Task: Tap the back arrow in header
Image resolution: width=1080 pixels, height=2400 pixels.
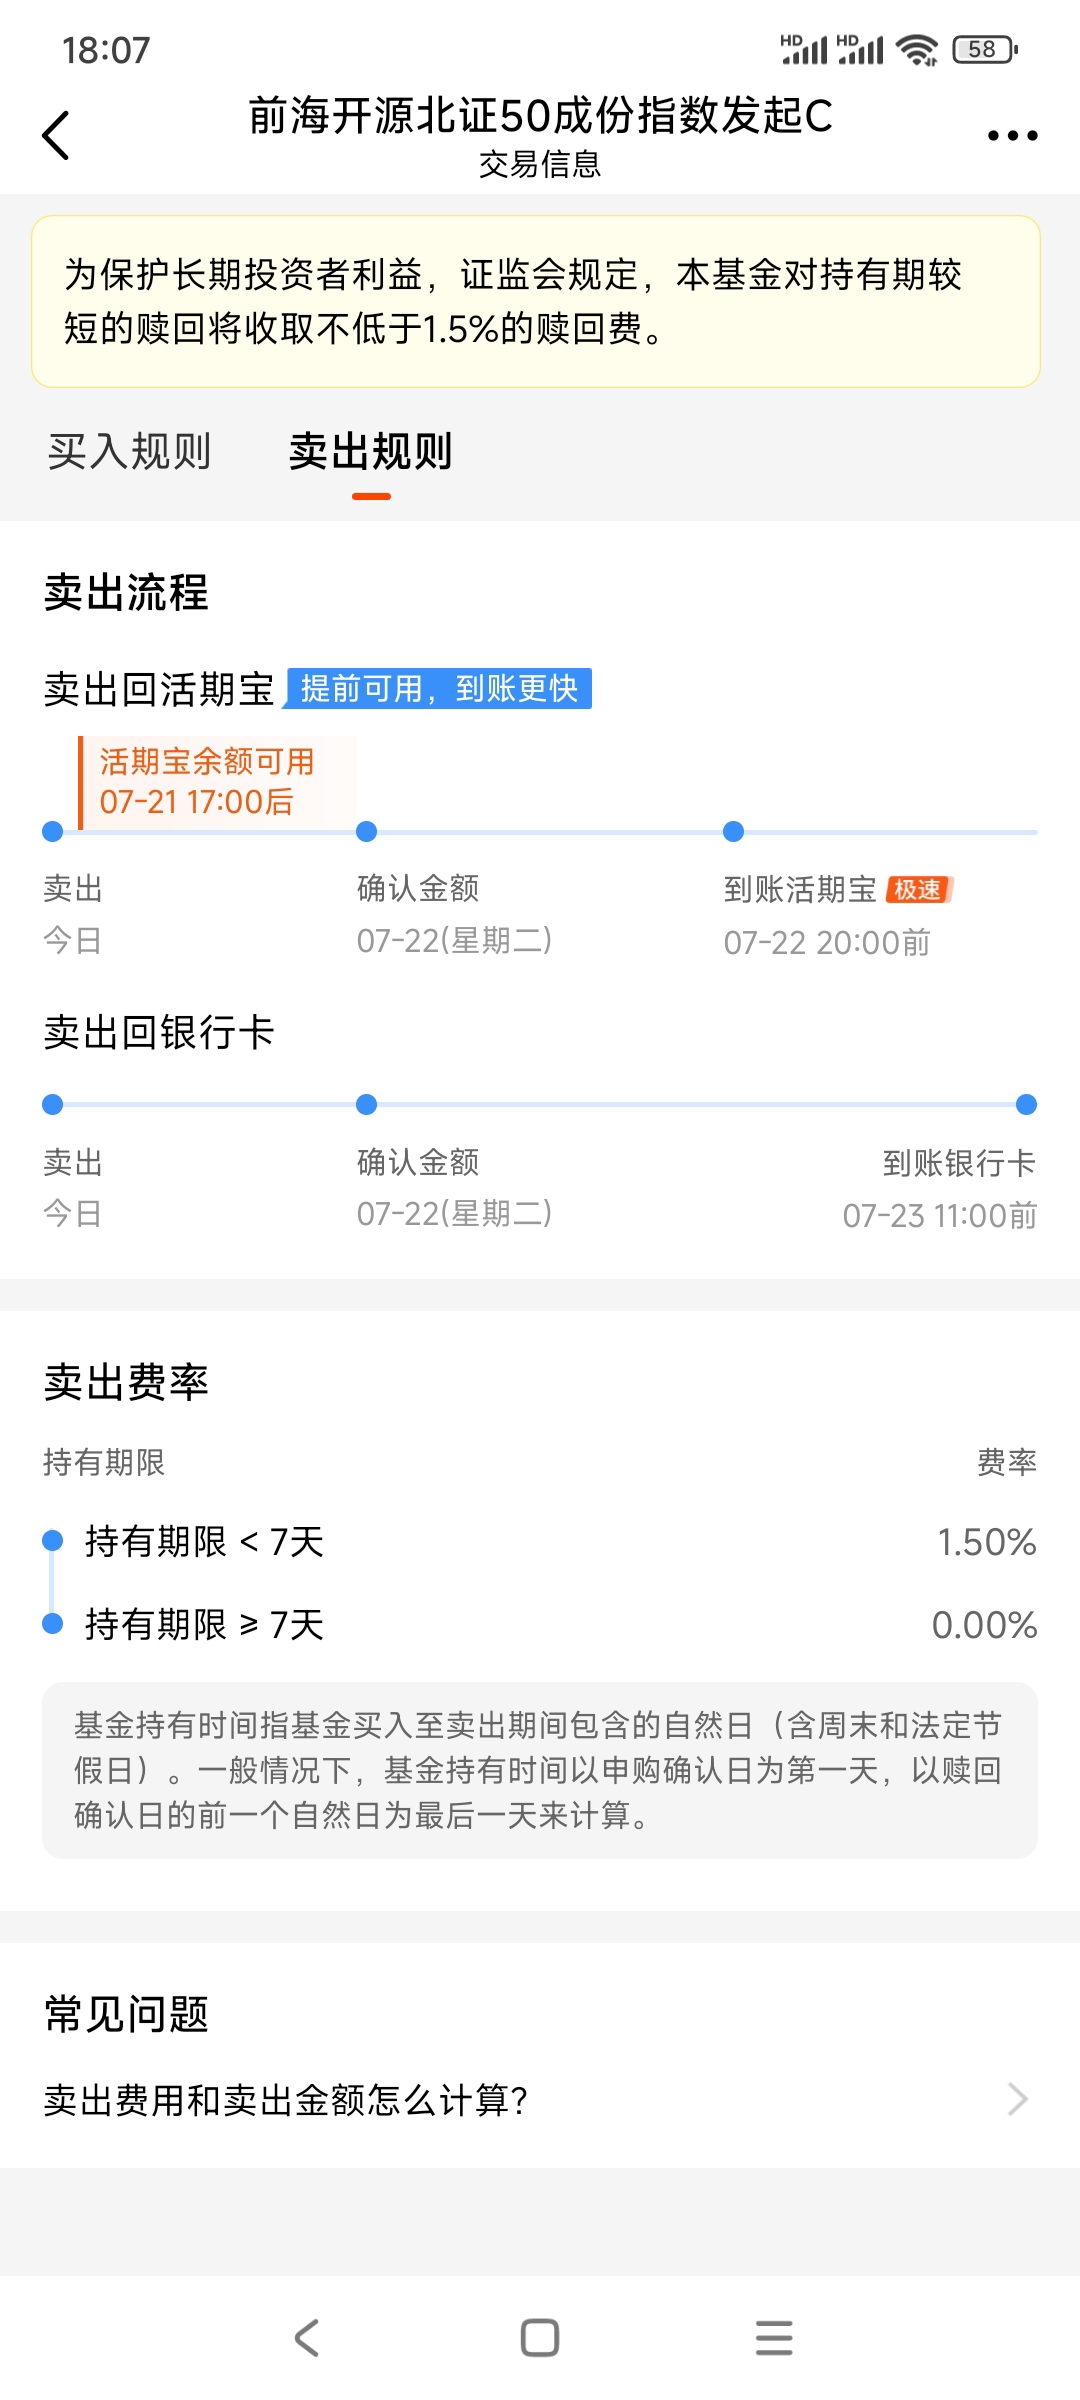Action: (56, 135)
